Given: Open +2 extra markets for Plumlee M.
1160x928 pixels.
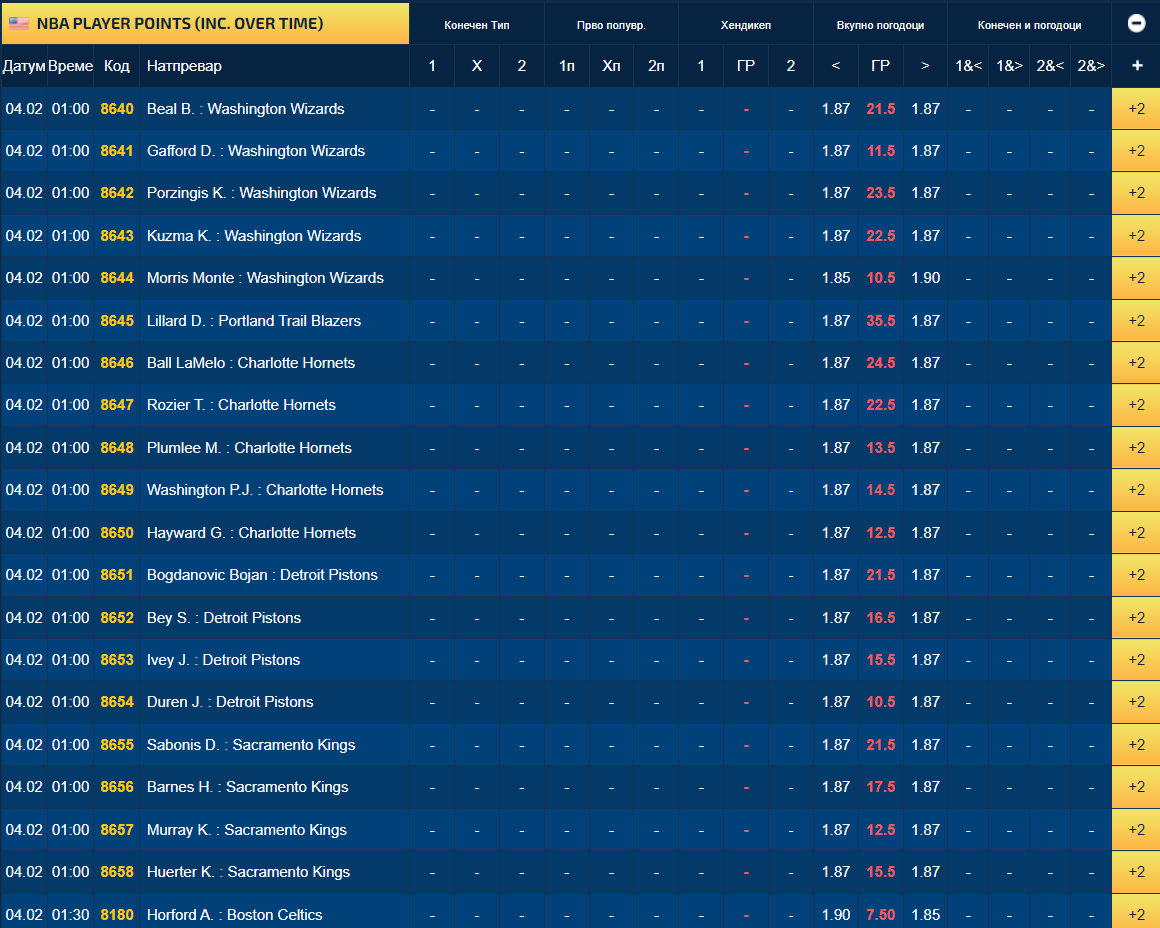Looking at the screenshot, I should coord(1136,448).
